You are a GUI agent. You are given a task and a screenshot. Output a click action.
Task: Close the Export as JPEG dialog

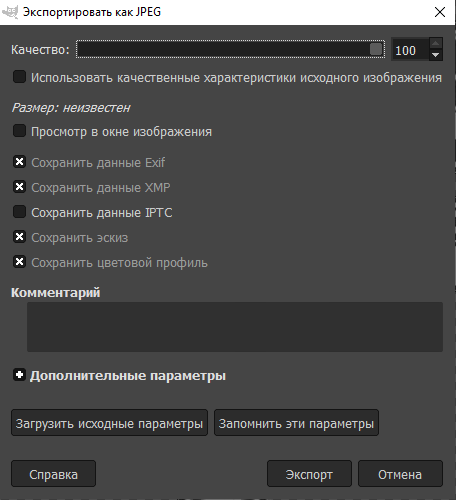coord(440,12)
